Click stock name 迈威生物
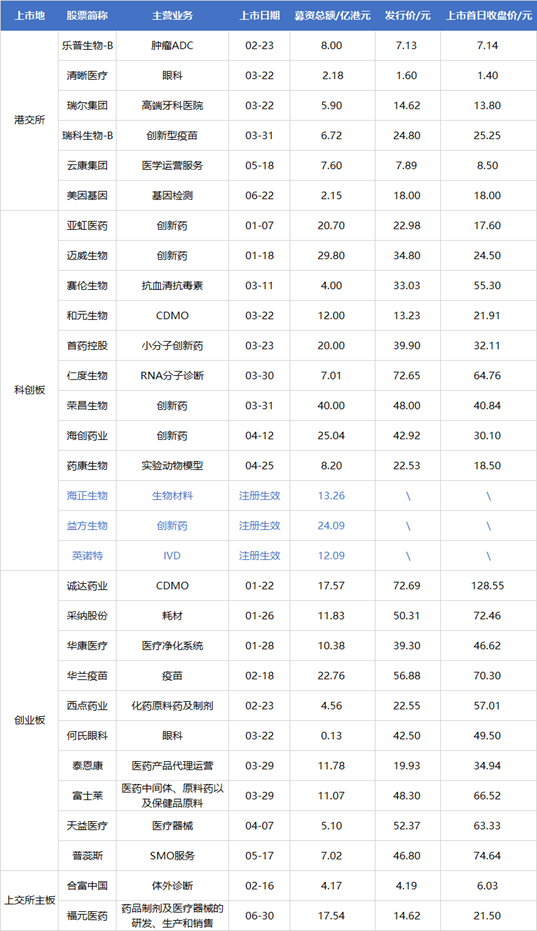Viewport: 537px width, 931px height. (x=87, y=256)
